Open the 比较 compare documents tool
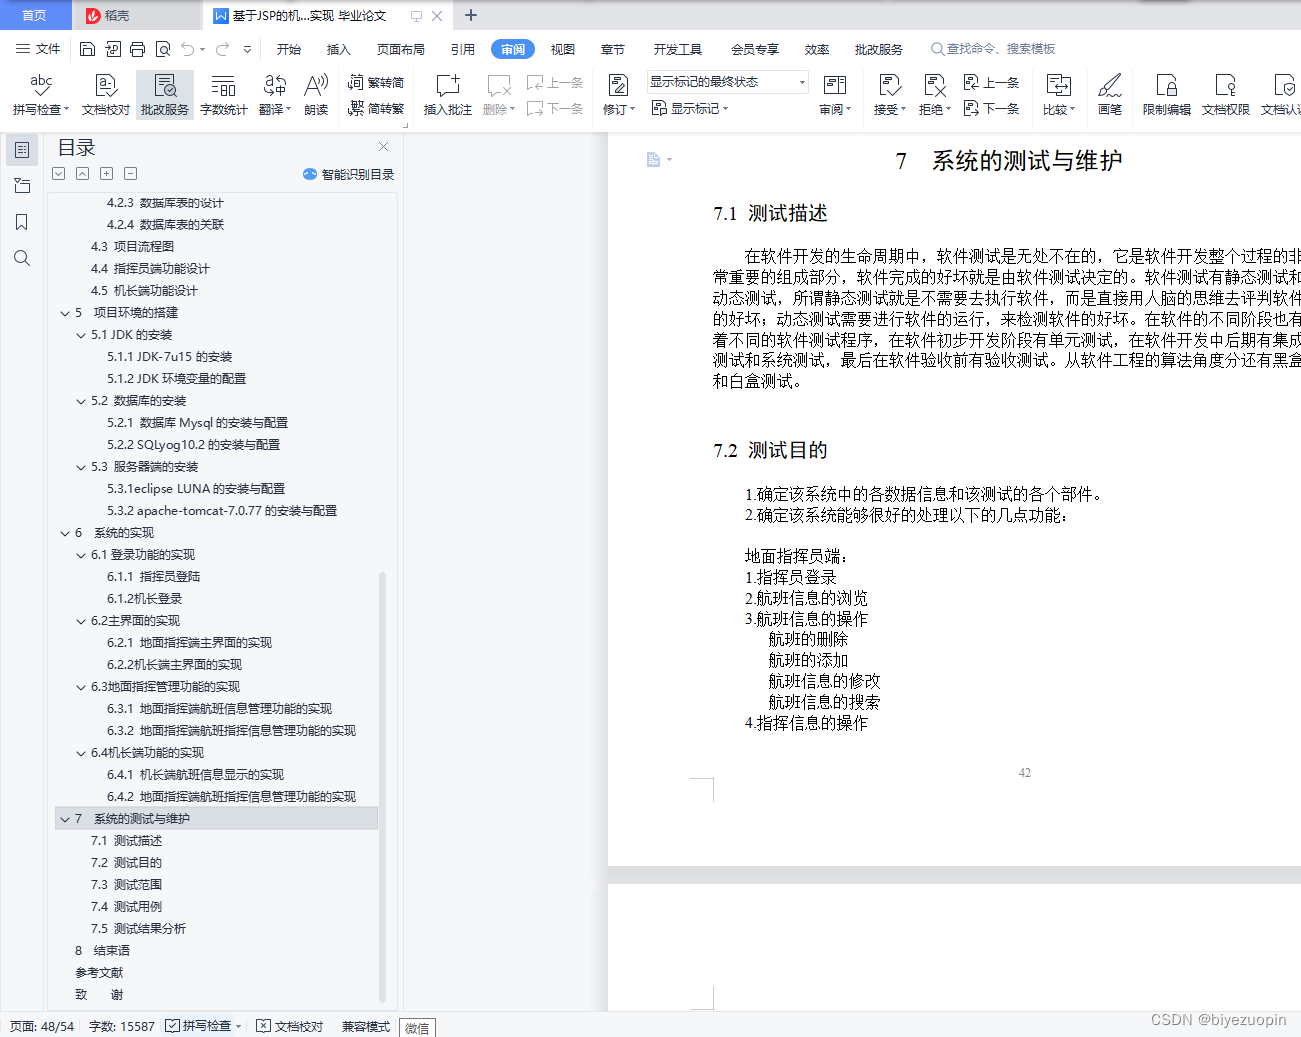 click(1059, 95)
